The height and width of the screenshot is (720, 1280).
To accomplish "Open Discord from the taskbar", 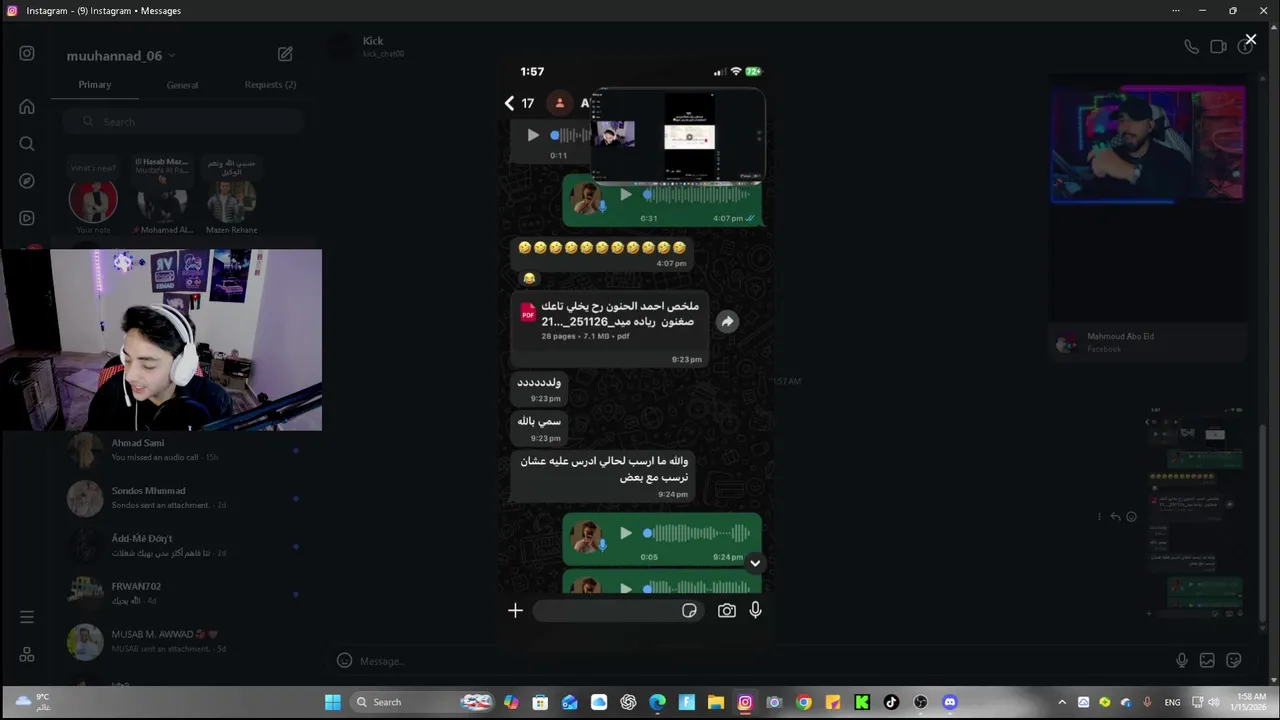I will tap(949, 702).
